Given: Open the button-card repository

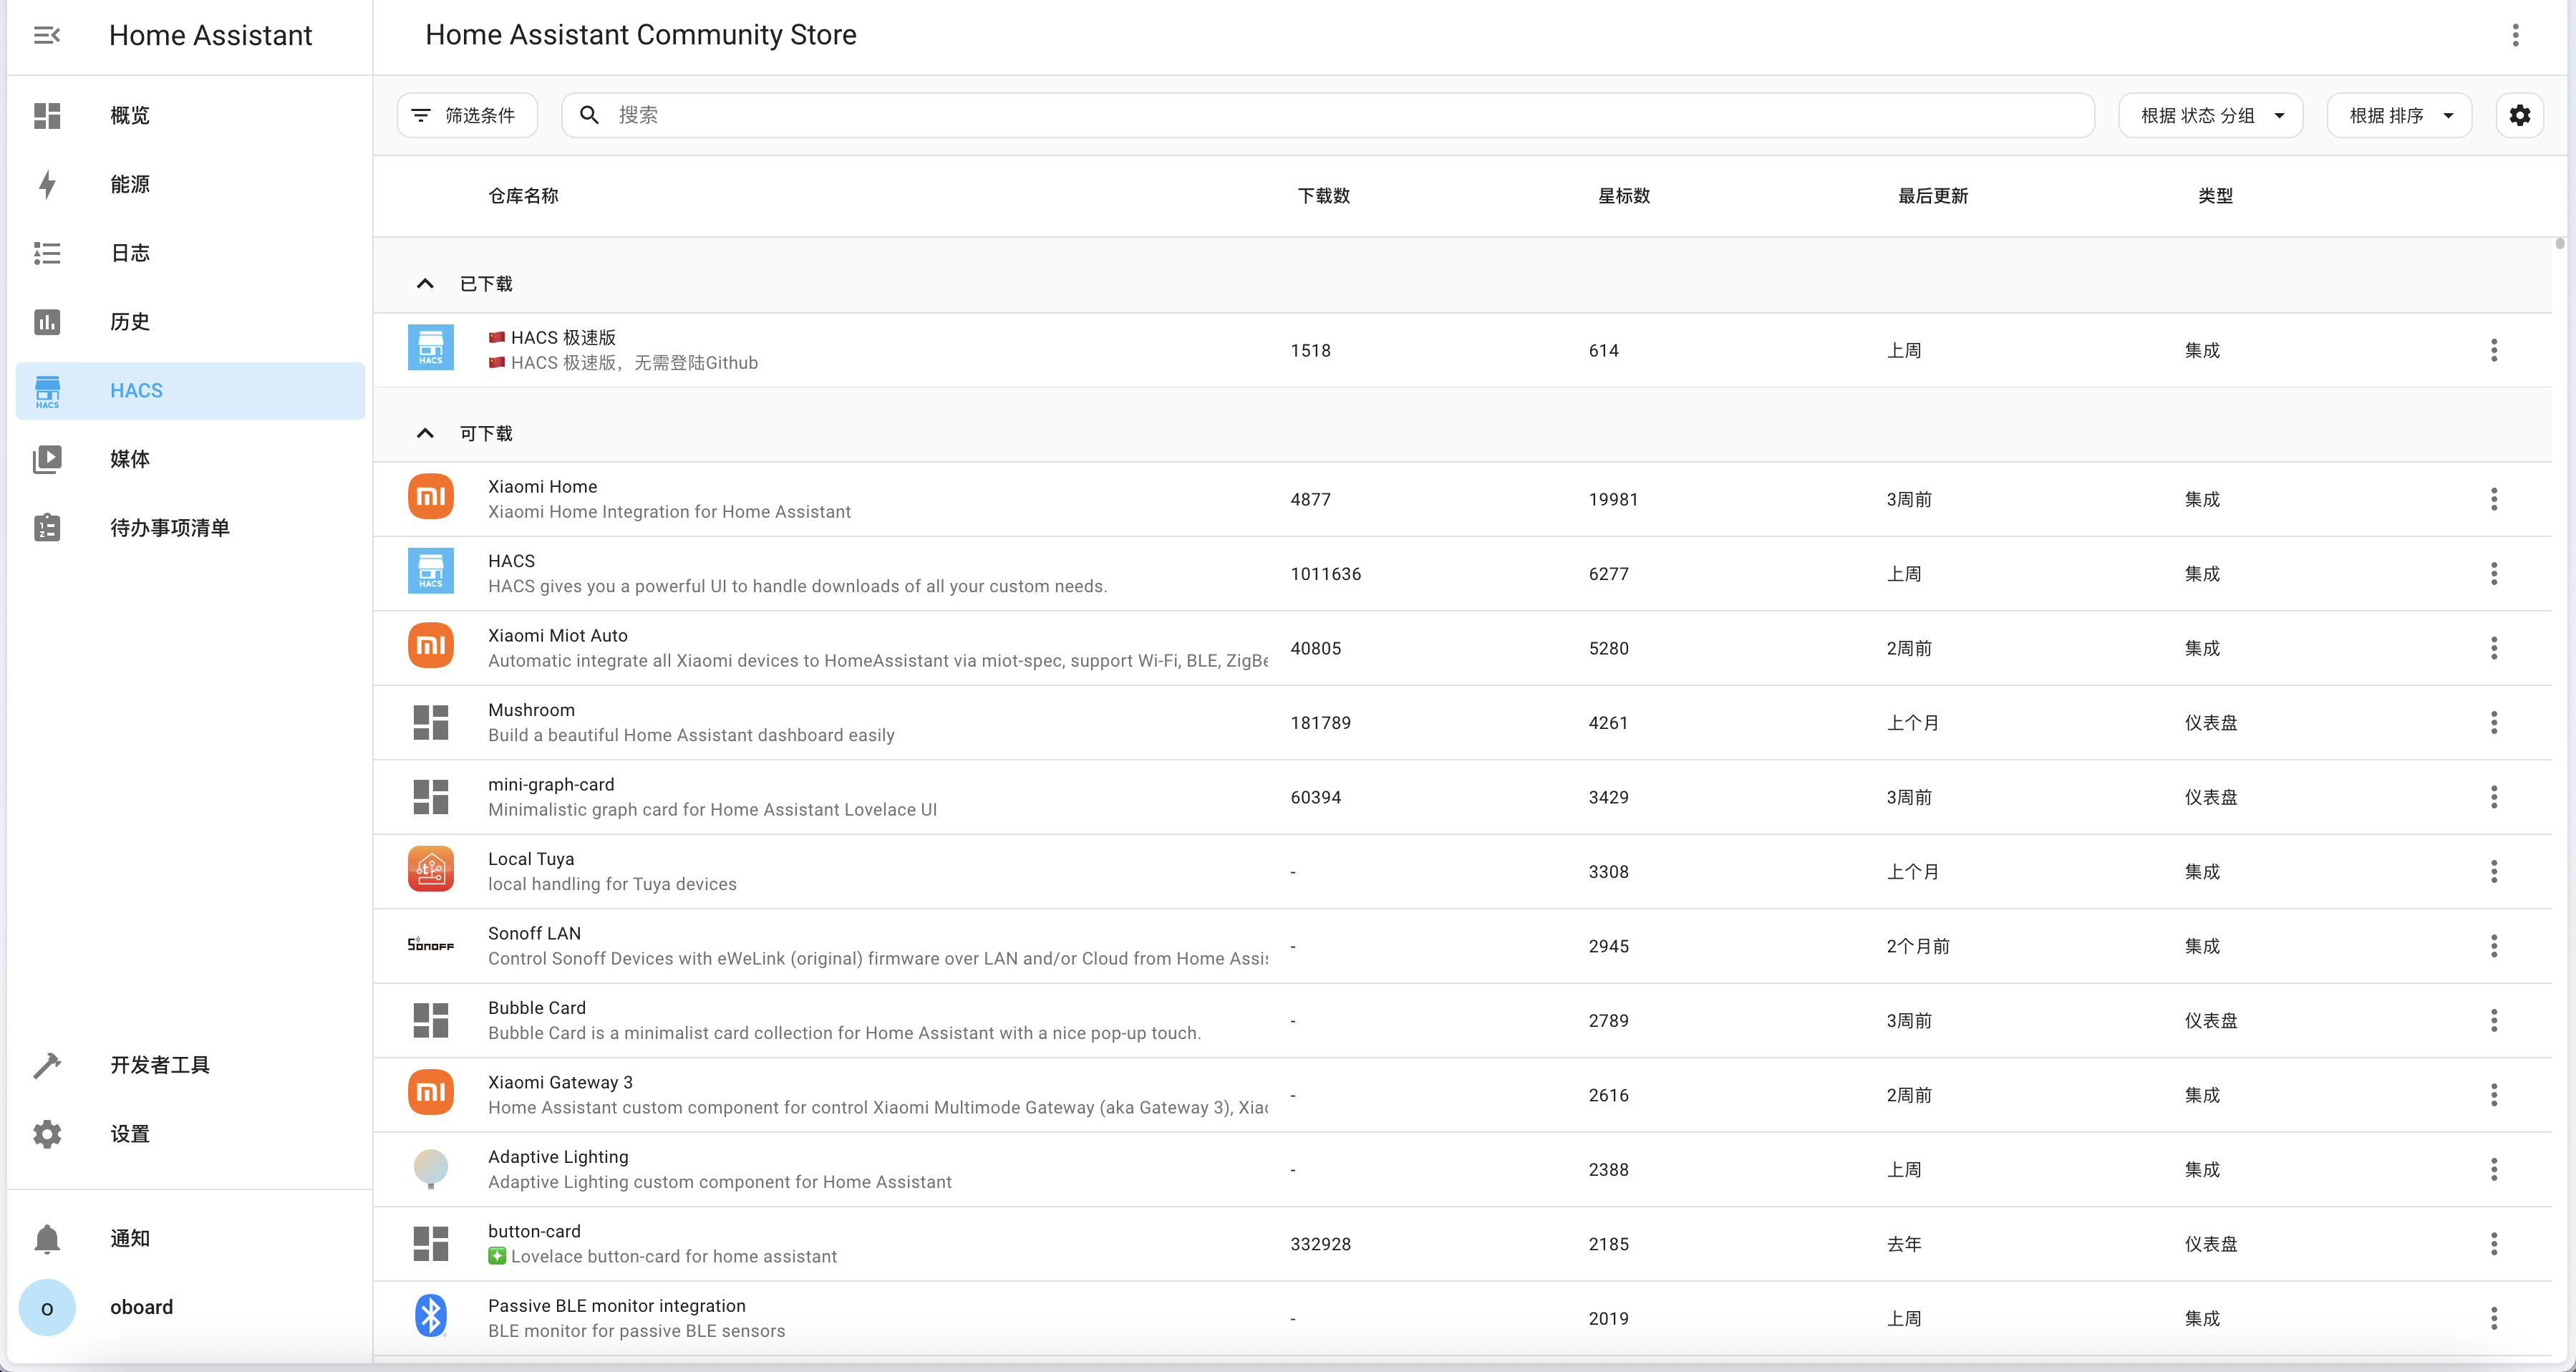Looking at the screenshot, I should [x=1462, y=1244].
